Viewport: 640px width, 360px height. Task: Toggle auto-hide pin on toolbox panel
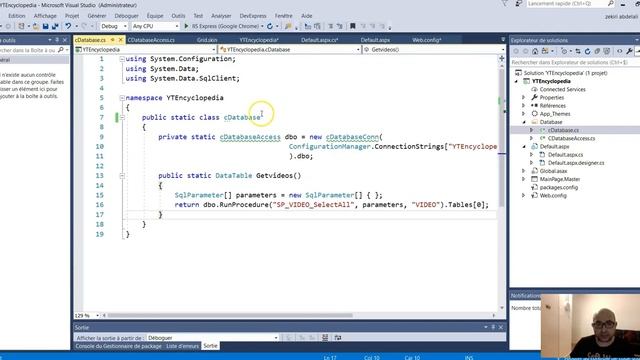[x=57, y=40]
